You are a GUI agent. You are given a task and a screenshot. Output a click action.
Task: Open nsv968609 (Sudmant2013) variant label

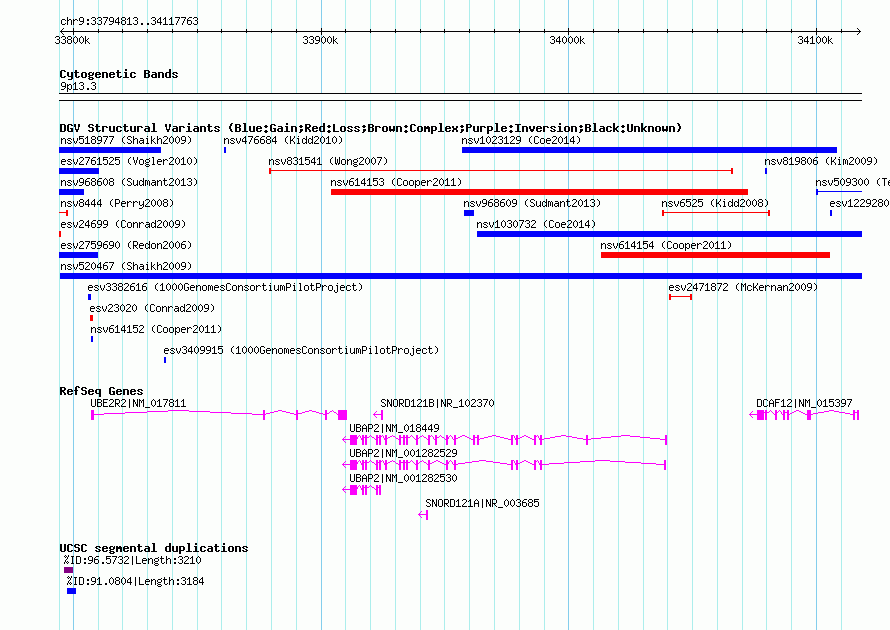coord(532,203)
